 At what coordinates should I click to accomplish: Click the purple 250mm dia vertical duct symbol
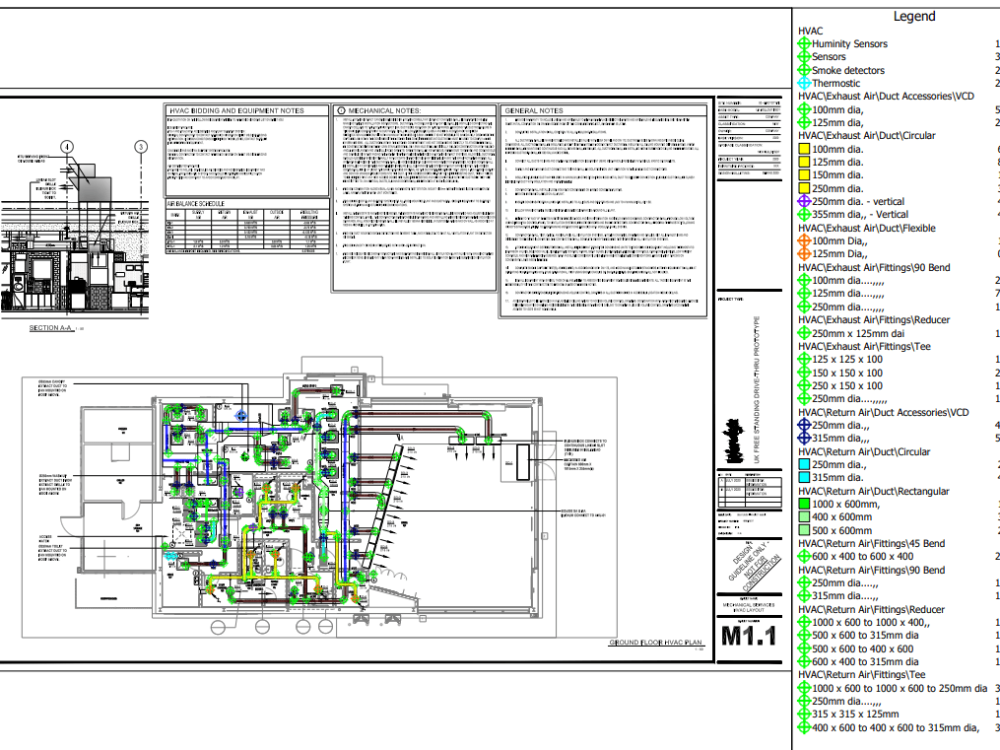tap(806, 200)
